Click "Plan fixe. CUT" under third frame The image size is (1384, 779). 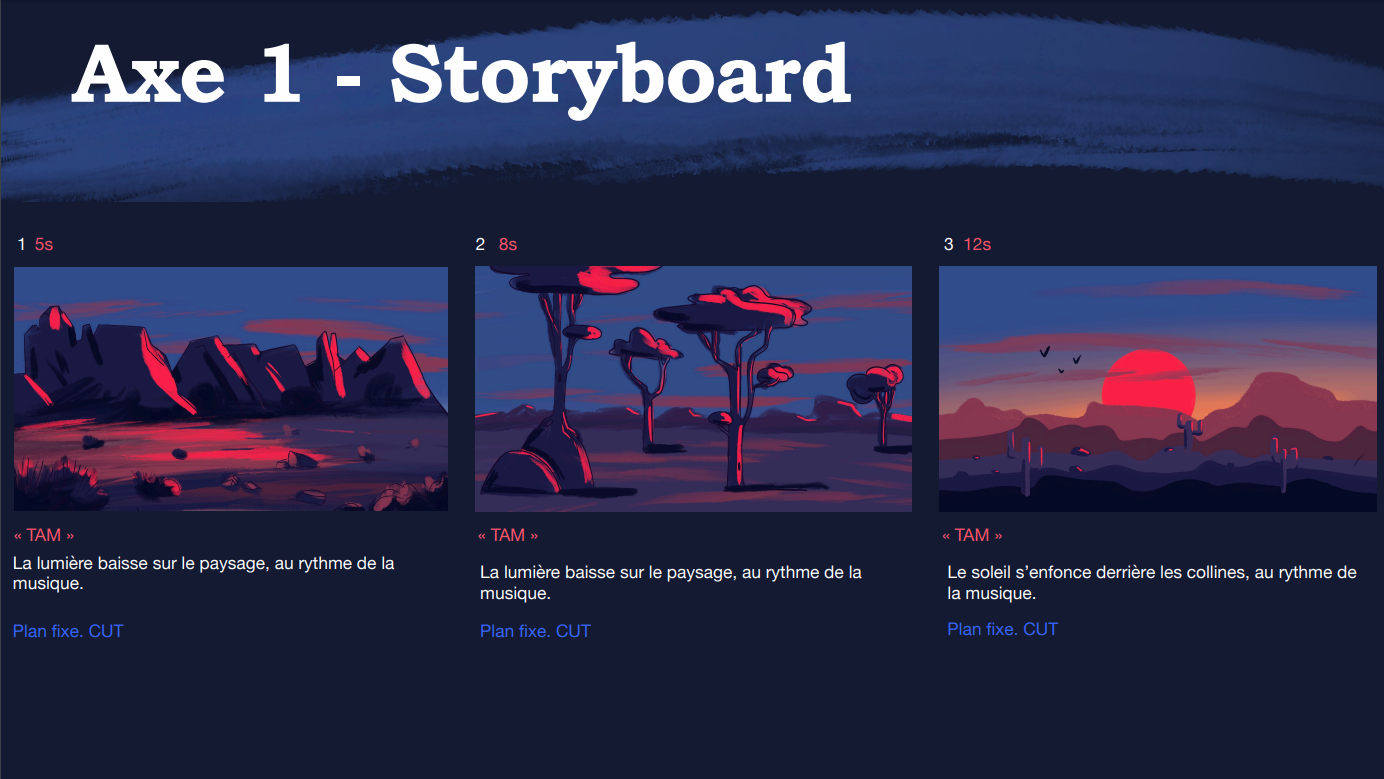(x=1002, y=629)
